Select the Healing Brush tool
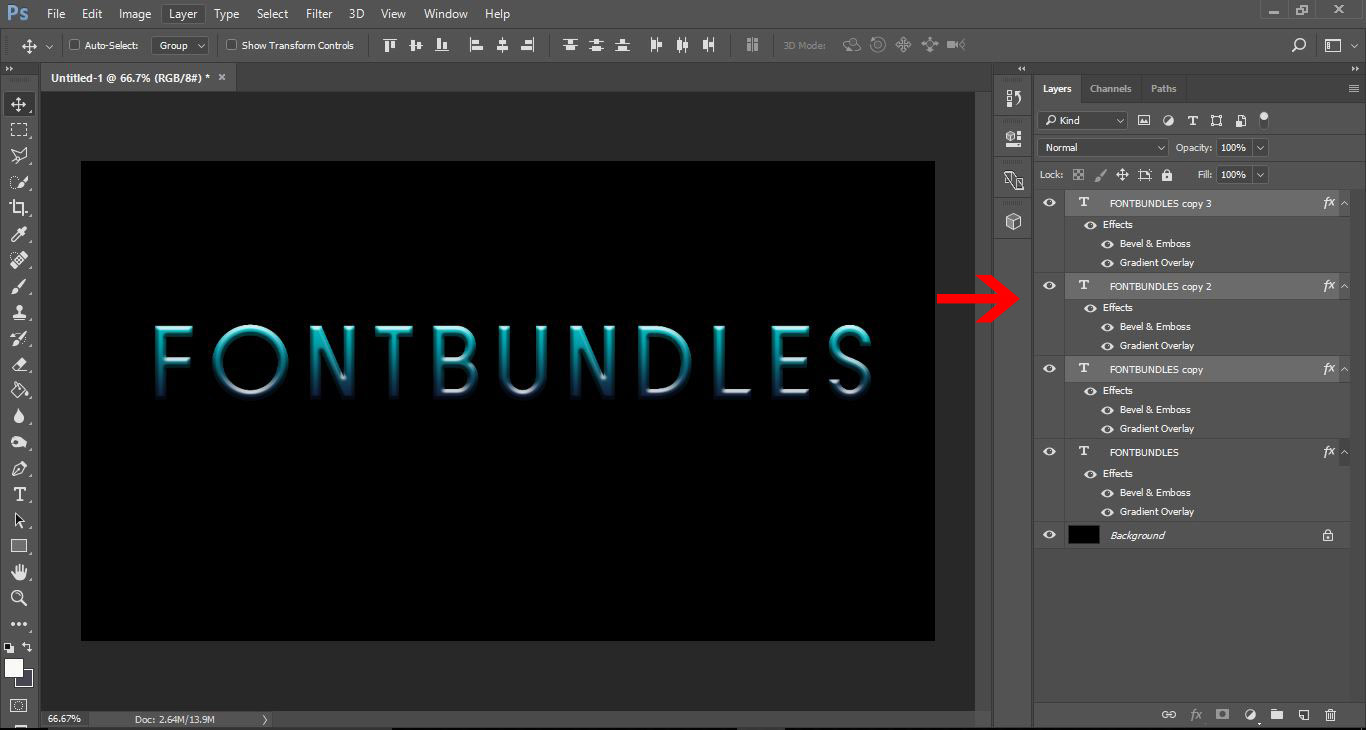Screen dimensions: 1366x730 click(19, 260)
